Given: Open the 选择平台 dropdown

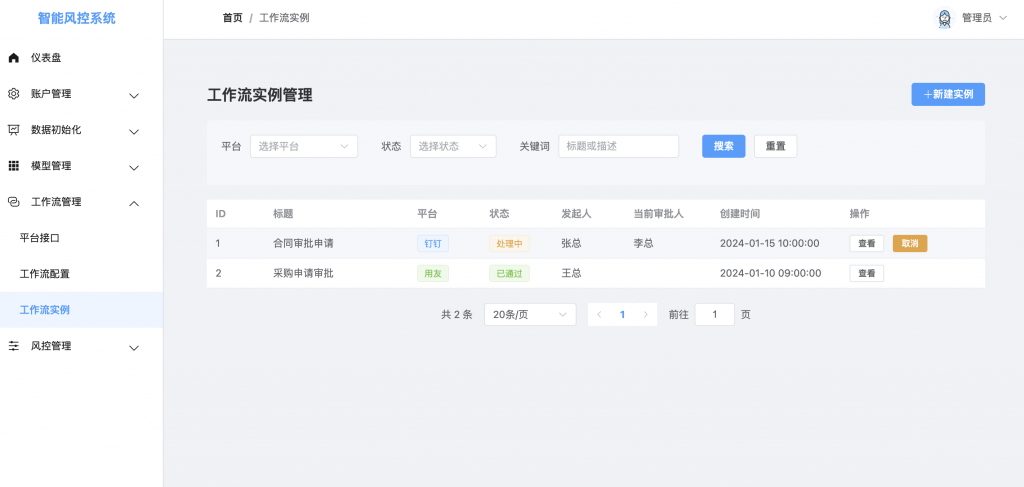Looking at the screenshot, I should coord(304,146).
